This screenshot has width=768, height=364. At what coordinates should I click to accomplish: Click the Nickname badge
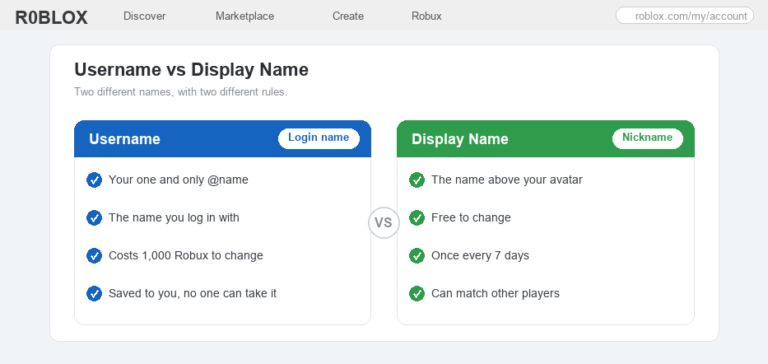[648, 138]
